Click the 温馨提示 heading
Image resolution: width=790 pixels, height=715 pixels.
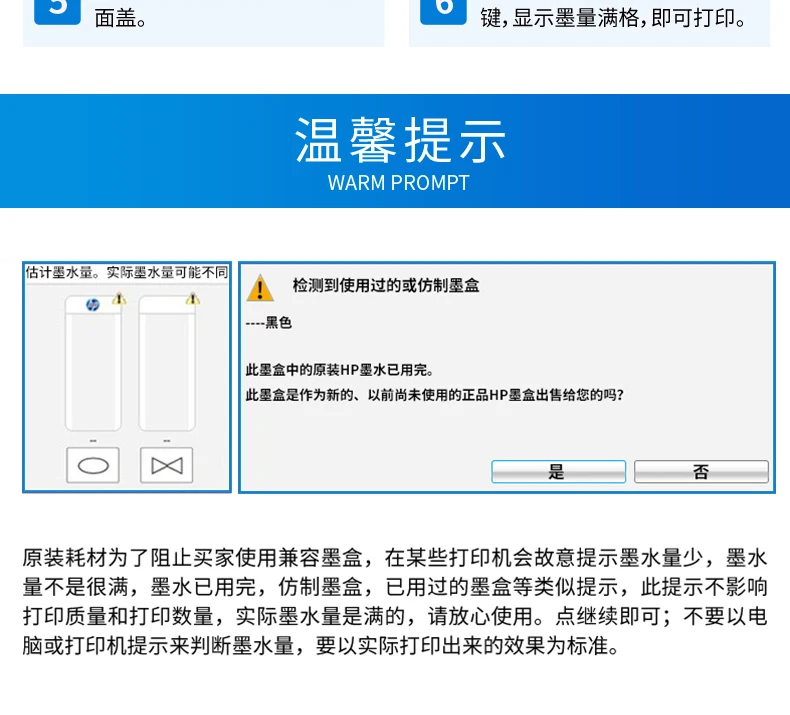click(400, 141)
